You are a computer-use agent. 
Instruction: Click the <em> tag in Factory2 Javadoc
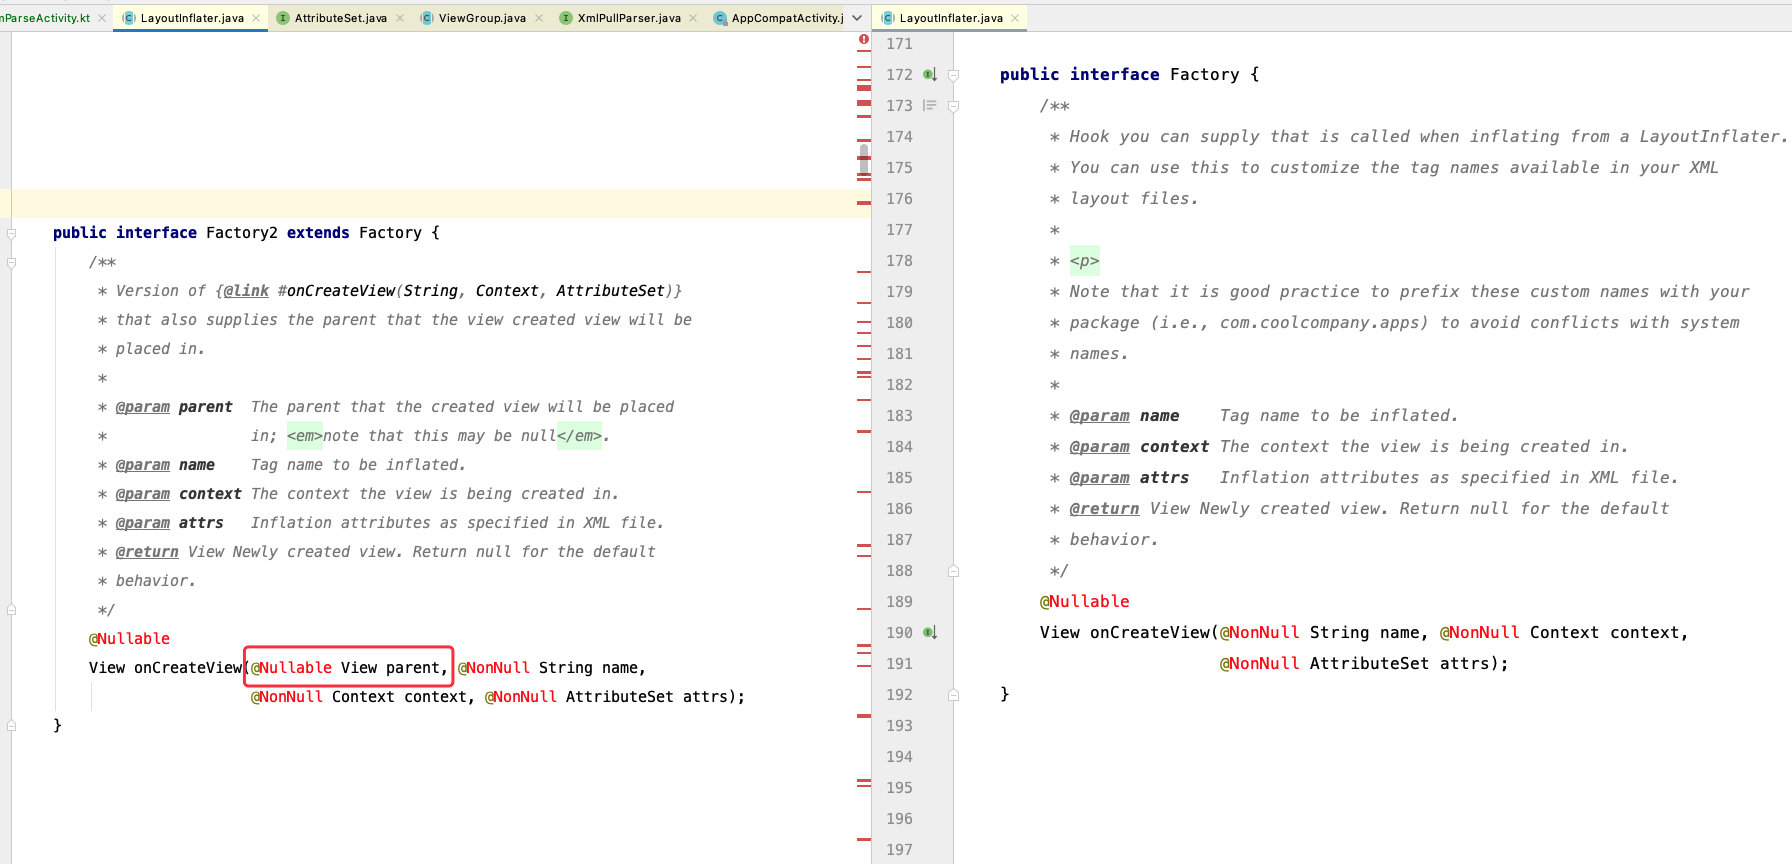(305, 436)
